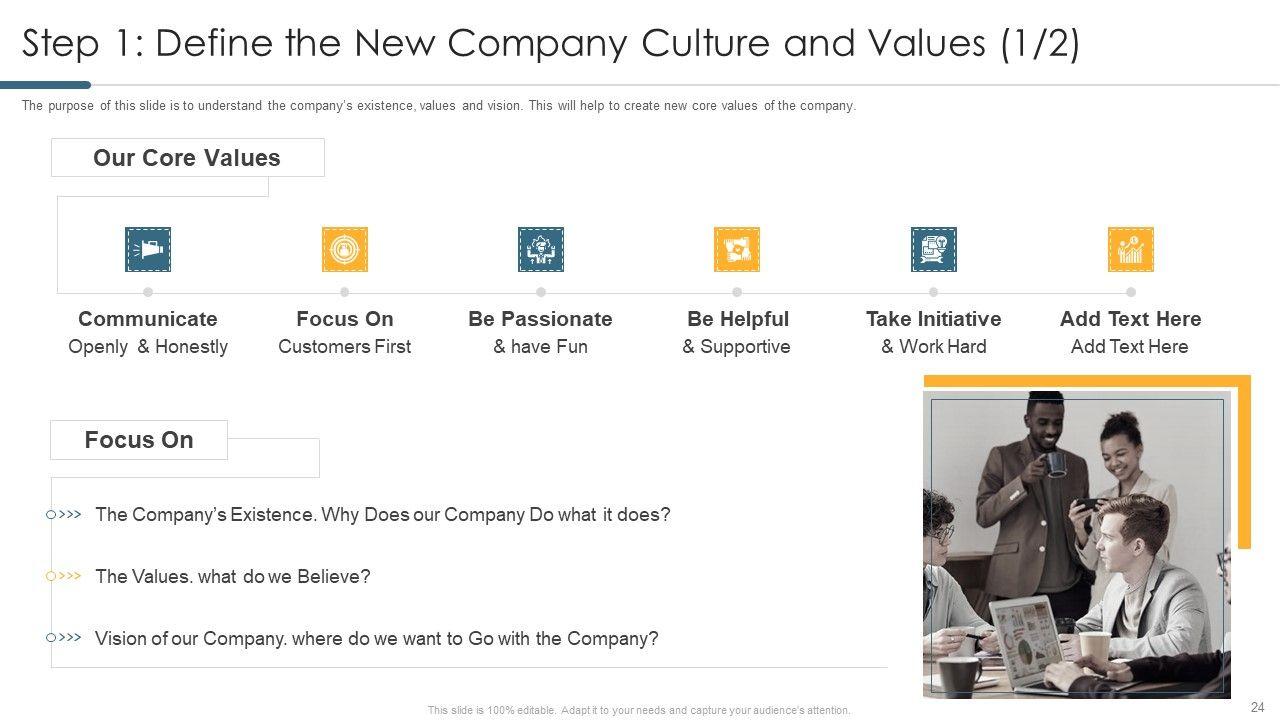The width and height of the screenshot is (1280, 720).
Task: Click the Vision of our Company bullet text
Action: (376, 638)
